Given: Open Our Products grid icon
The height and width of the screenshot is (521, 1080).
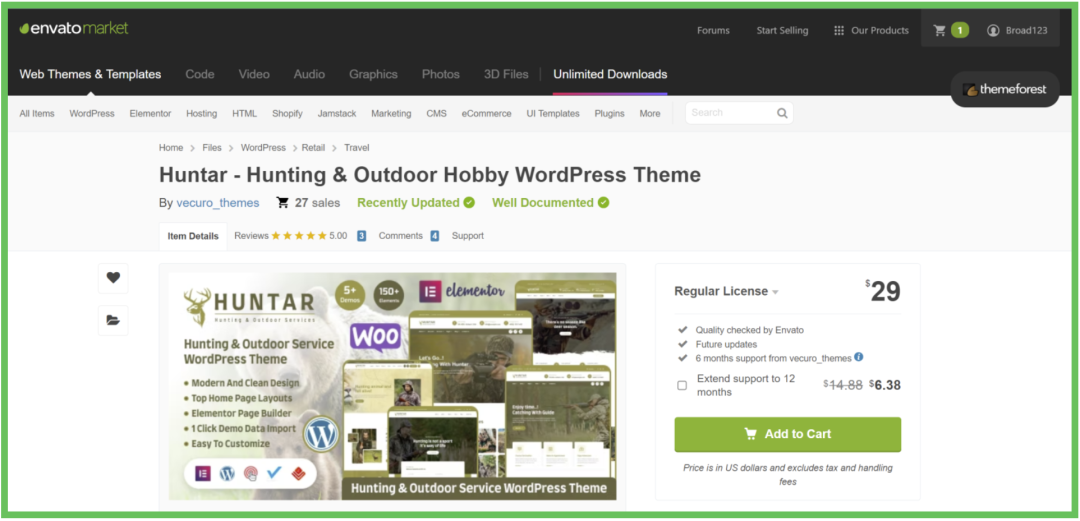Looking at the screenshot, I should pyautogui.click(x=838, y=30).
